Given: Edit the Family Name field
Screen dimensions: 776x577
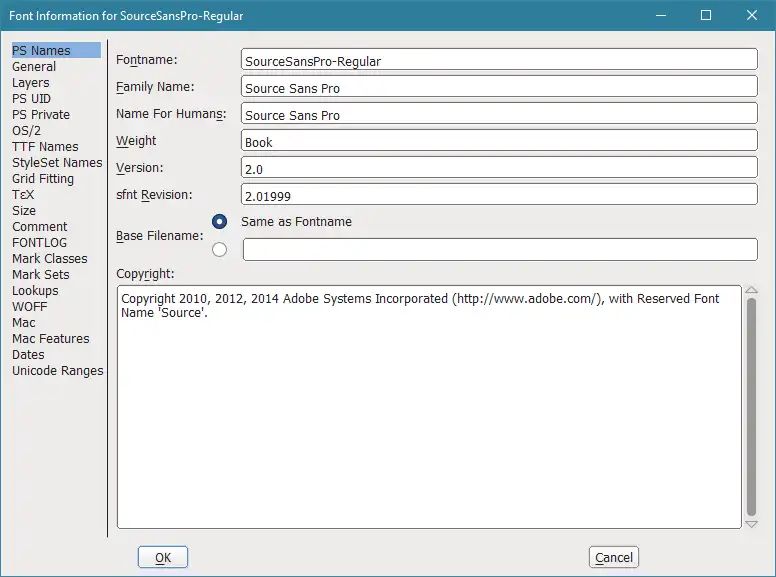Looking at the screenshot, I should click(499, 87).
